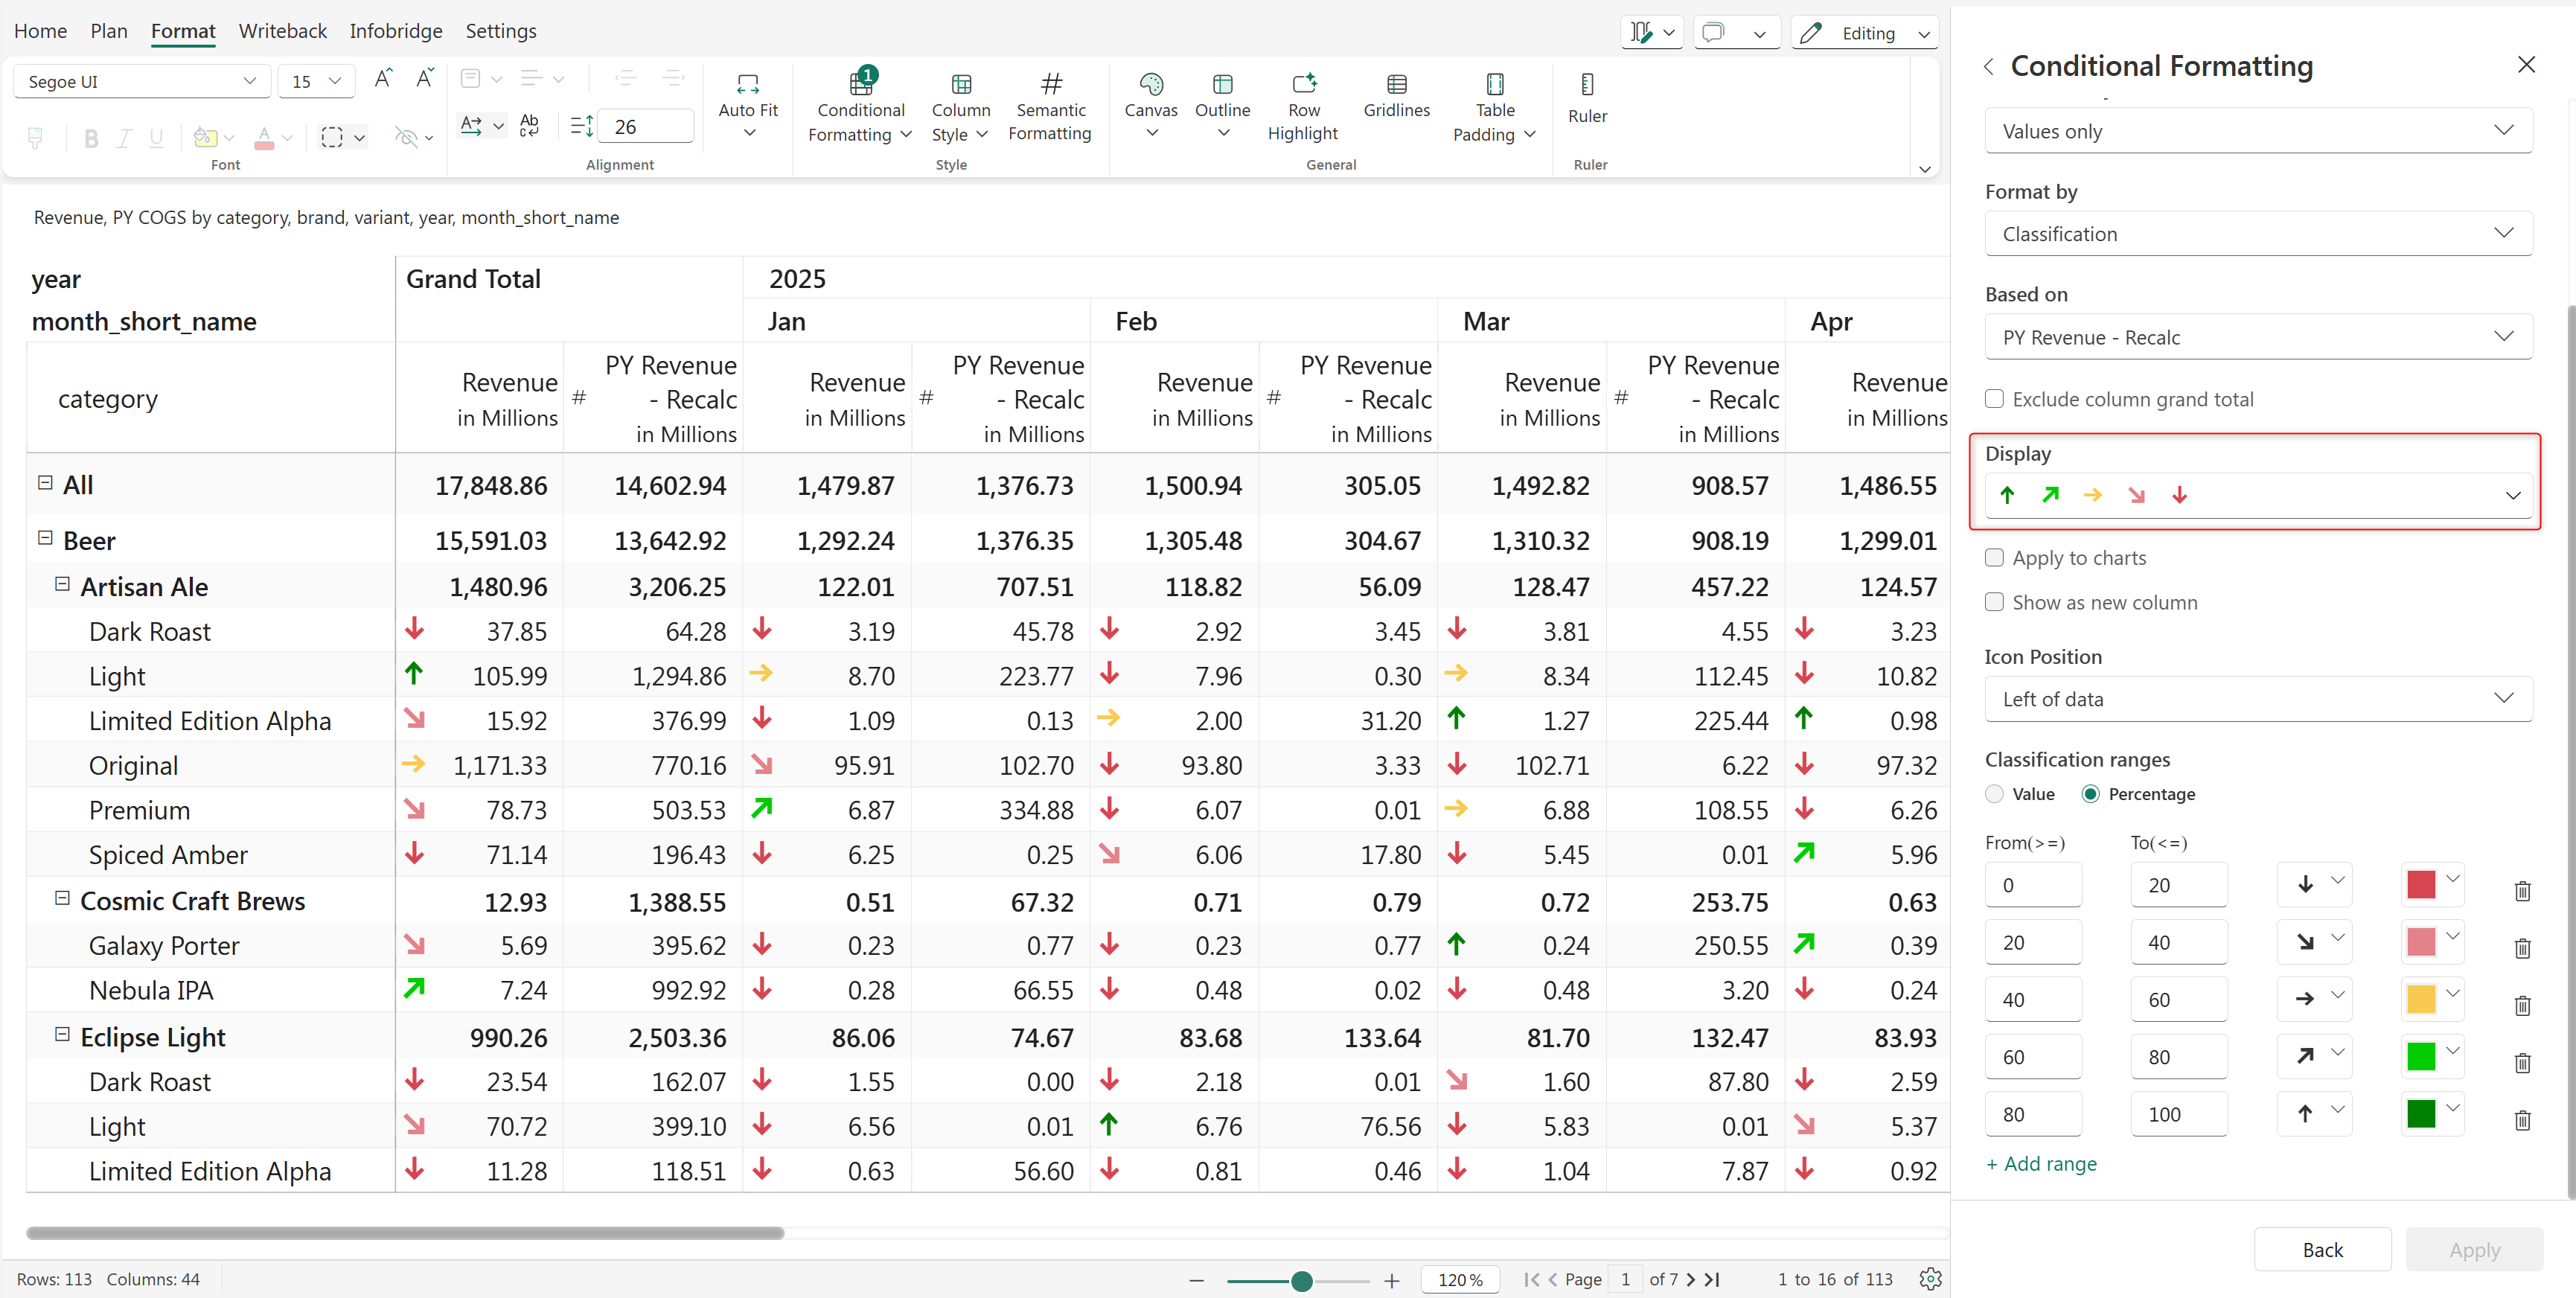This screenshot has height=1298, width=2576.
Task: Switch to the Writeback tab
Action: click(x=282, y=31)
